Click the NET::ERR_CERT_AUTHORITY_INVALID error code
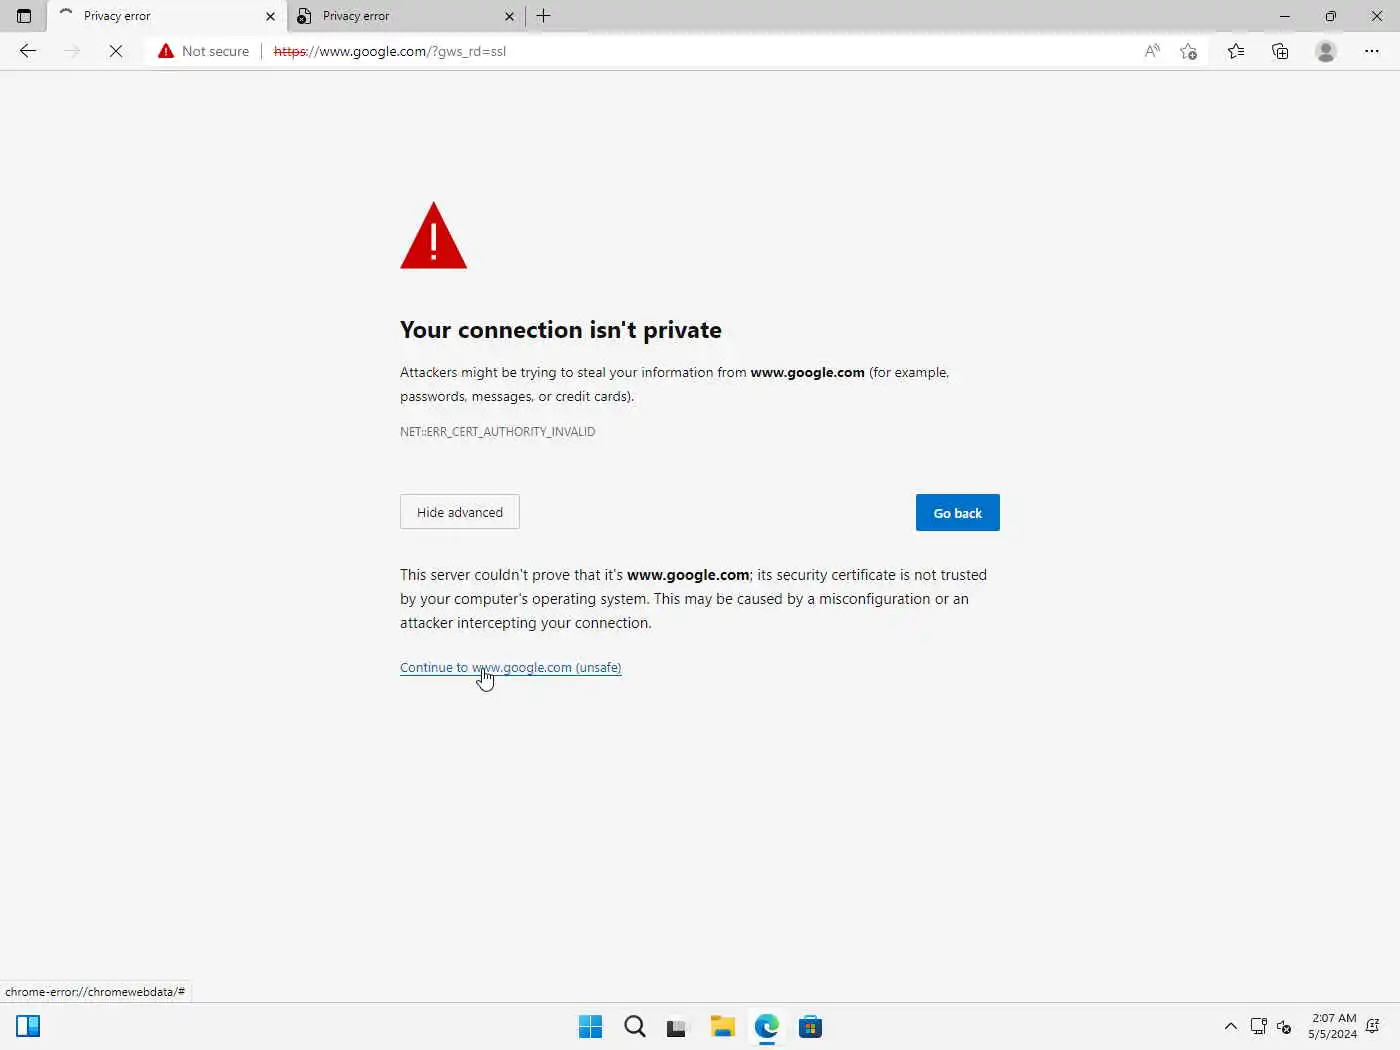The width and height of the screenshot is (1400, 1050). point(498,432)
